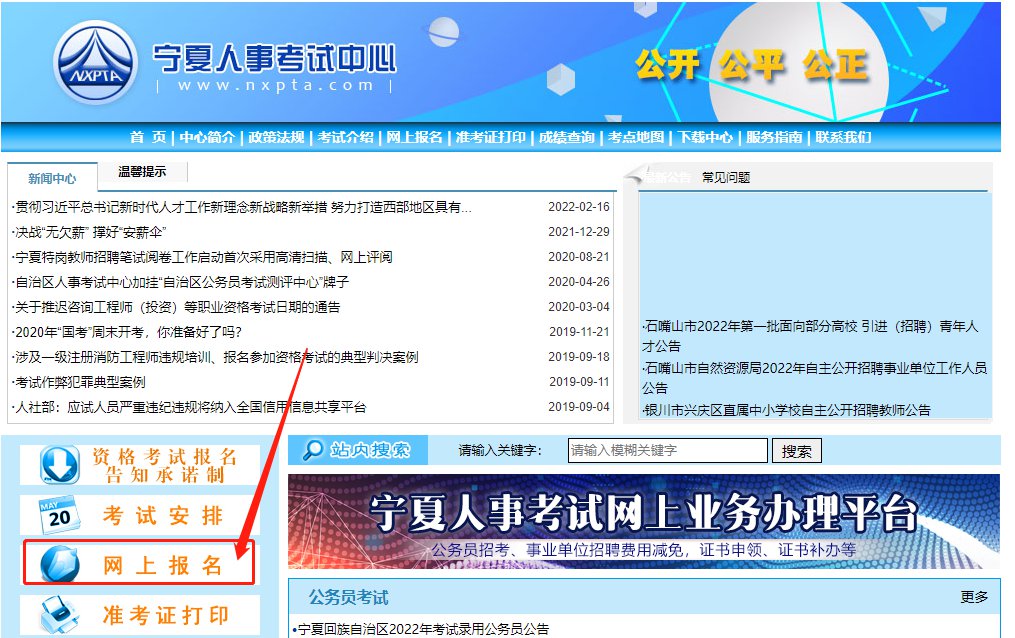
Task: Open news 考试作弊犯罪典型案例
Action: (78, 382)
